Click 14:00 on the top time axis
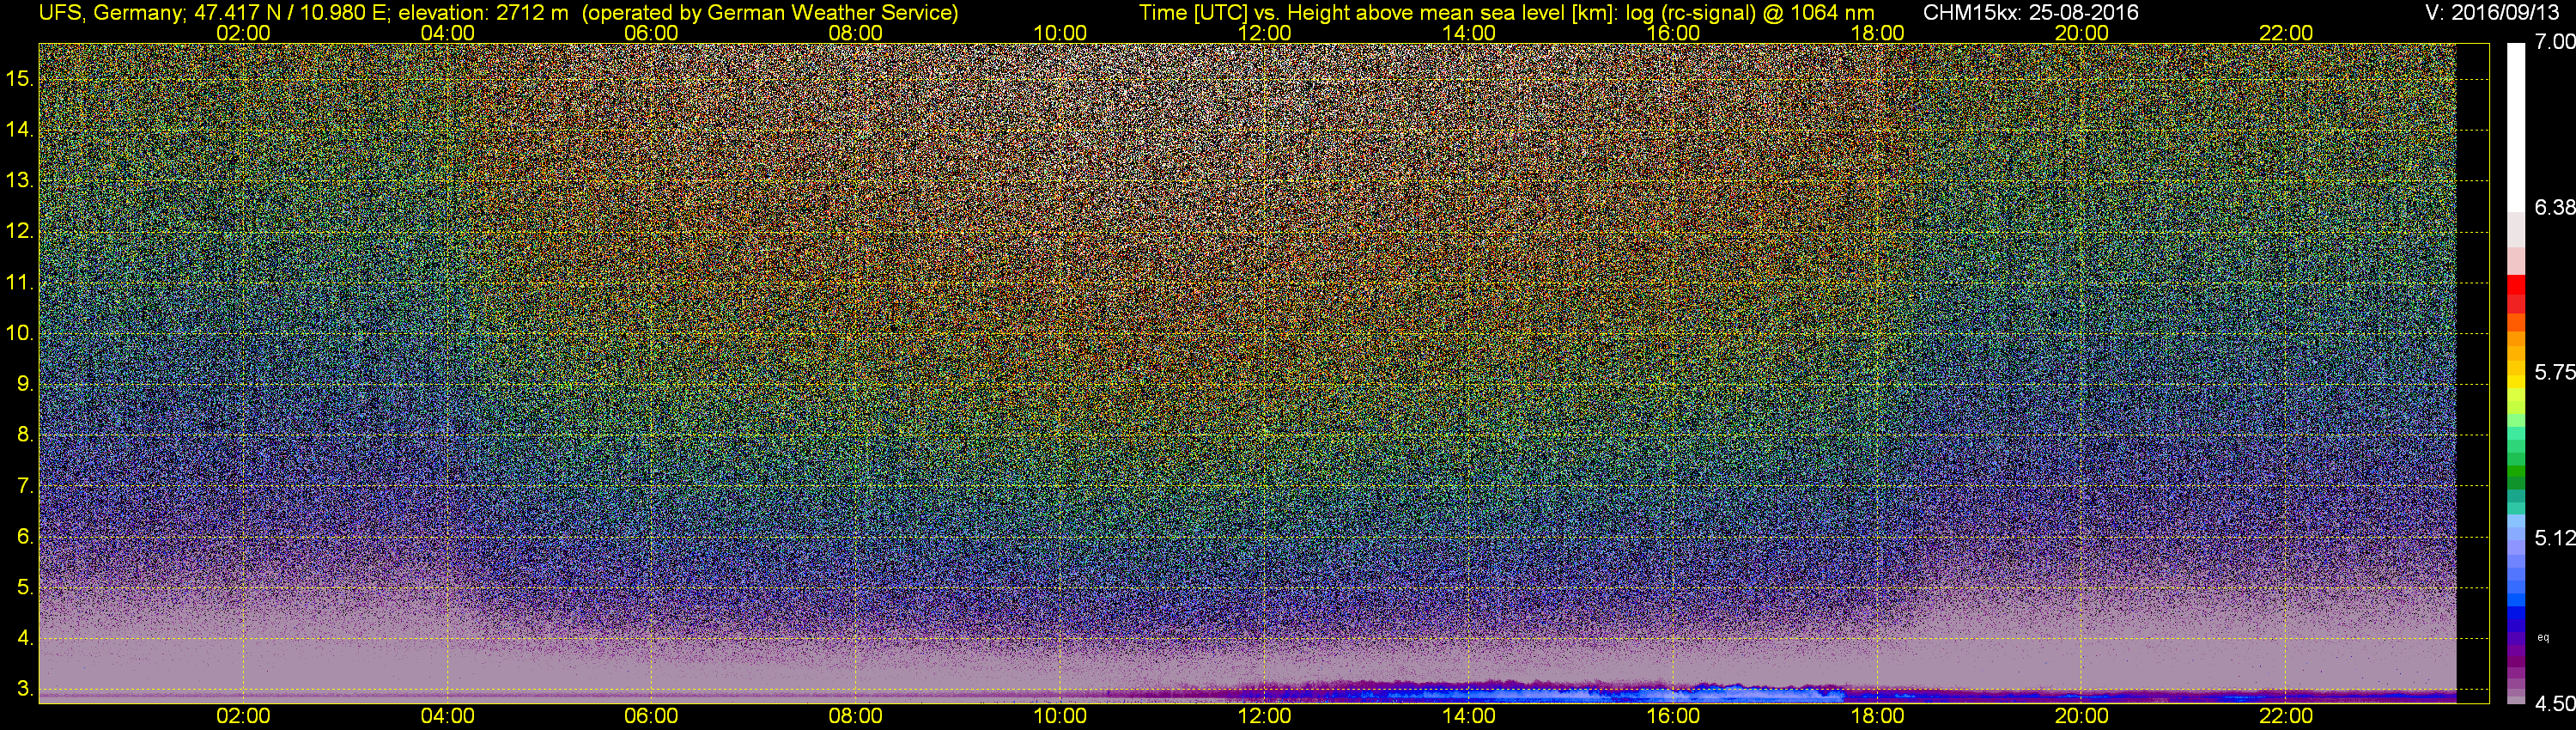Viewport: 2576px width, 730px height. (1469, 33)
